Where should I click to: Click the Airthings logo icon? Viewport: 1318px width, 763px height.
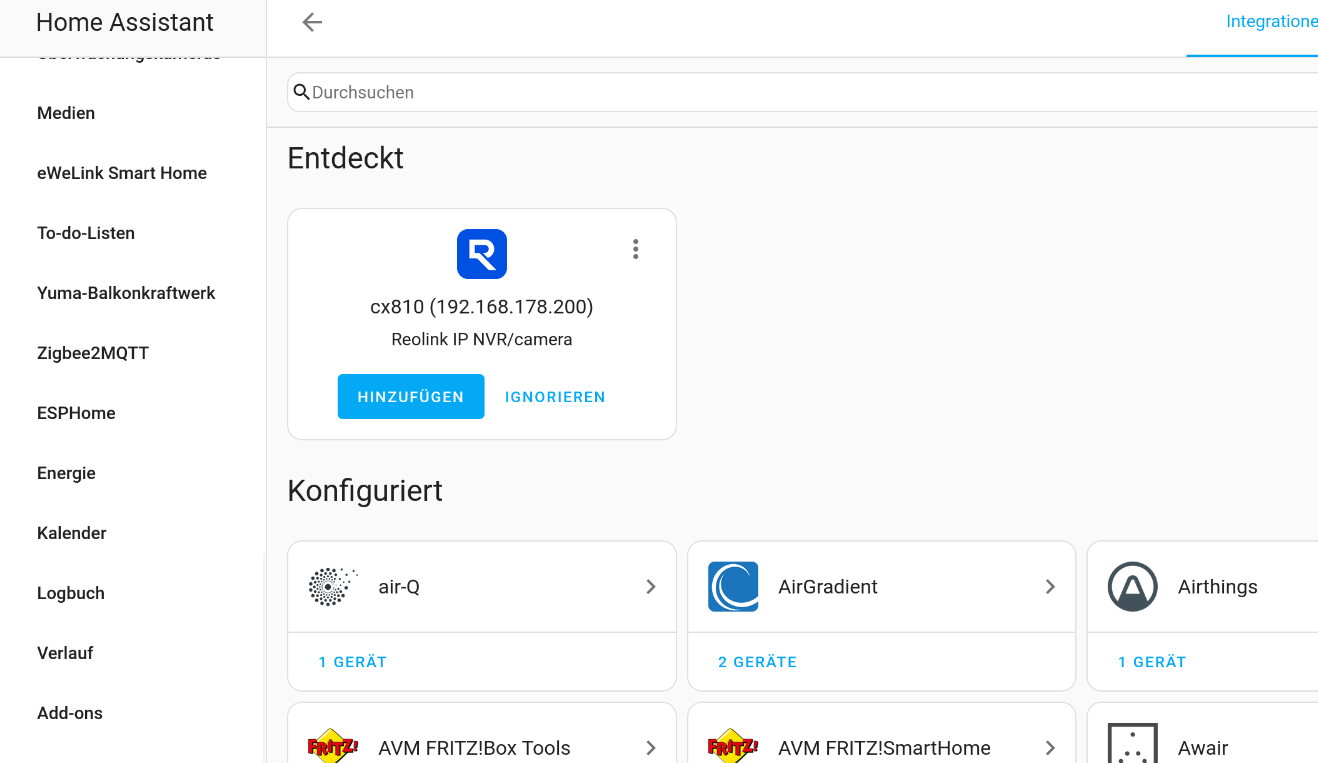[1133, 587]
